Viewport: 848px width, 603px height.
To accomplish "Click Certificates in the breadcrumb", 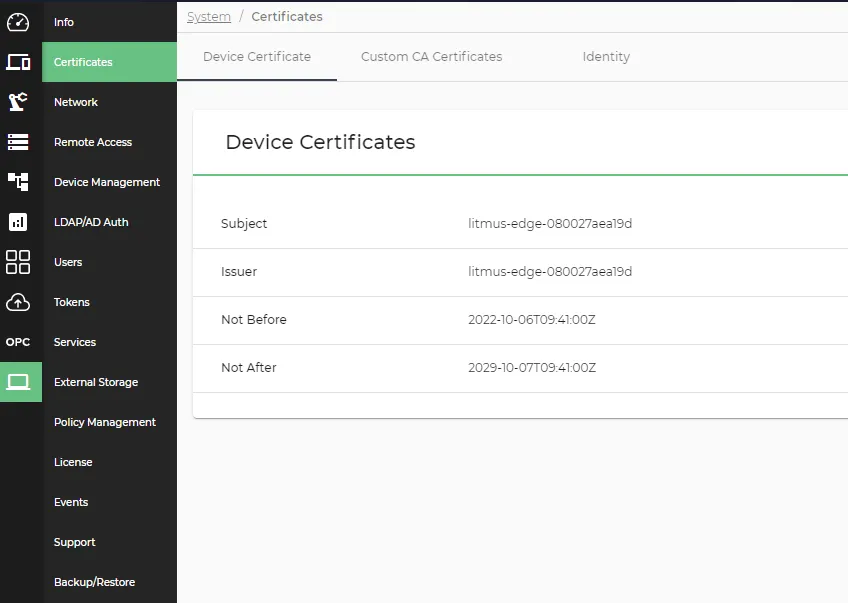I will (287, 17).
